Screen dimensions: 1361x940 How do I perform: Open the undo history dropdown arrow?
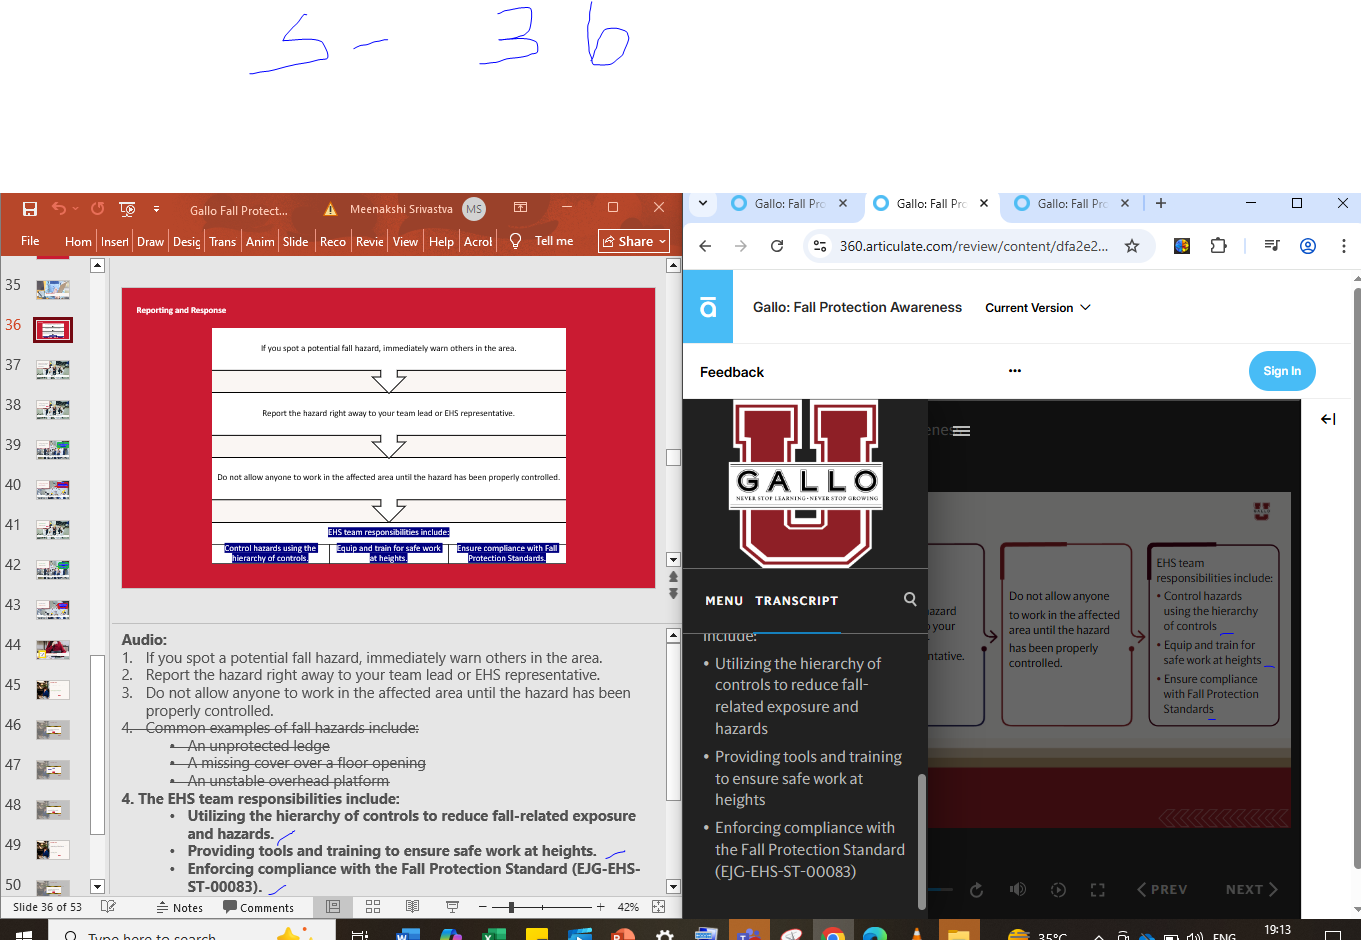pos(76,209)
